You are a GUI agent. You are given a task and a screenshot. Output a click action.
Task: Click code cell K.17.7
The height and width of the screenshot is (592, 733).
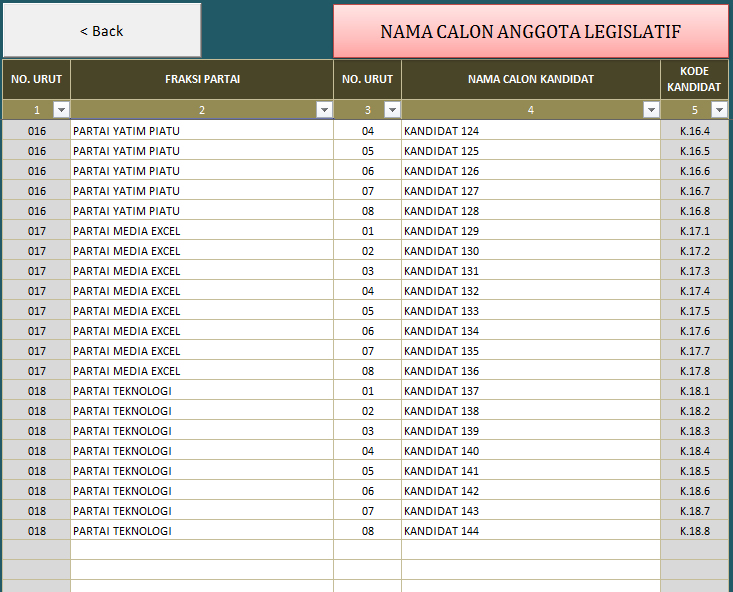[x=694, y=351]
